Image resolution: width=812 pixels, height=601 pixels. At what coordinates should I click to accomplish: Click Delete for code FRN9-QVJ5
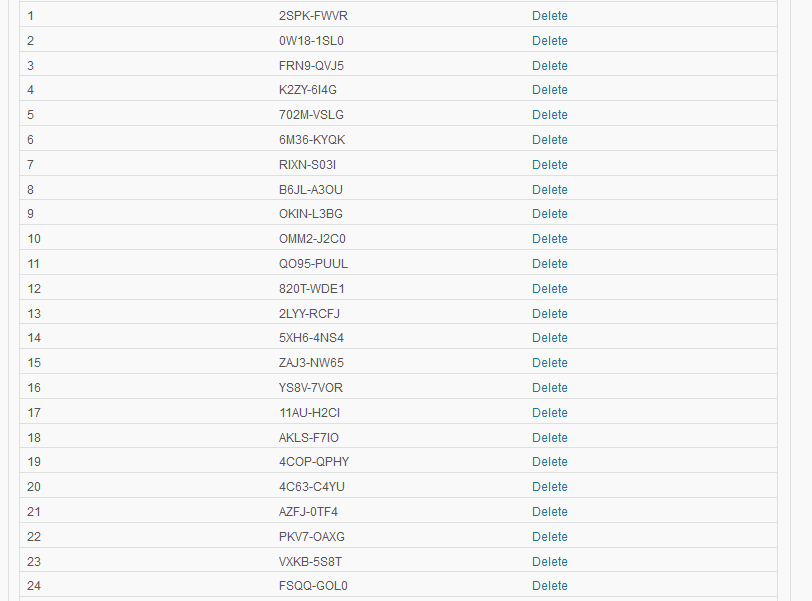[549, 66]
